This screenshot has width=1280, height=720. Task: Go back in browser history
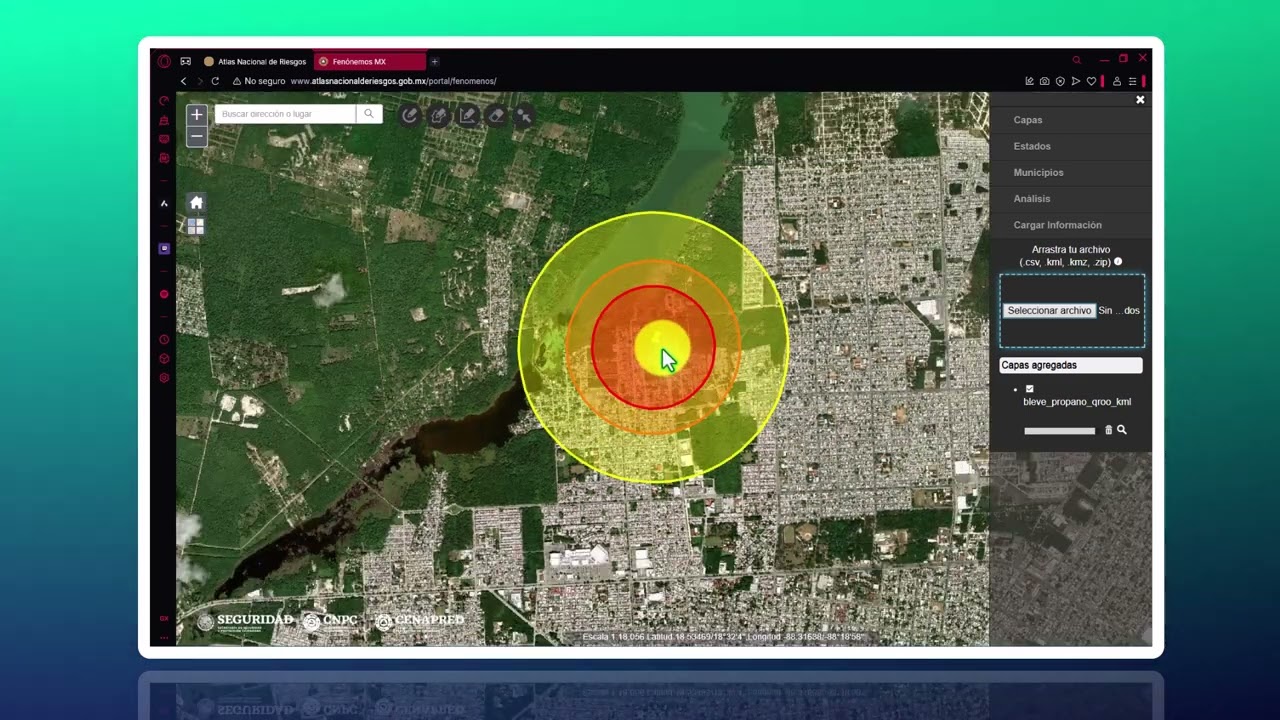183,81
